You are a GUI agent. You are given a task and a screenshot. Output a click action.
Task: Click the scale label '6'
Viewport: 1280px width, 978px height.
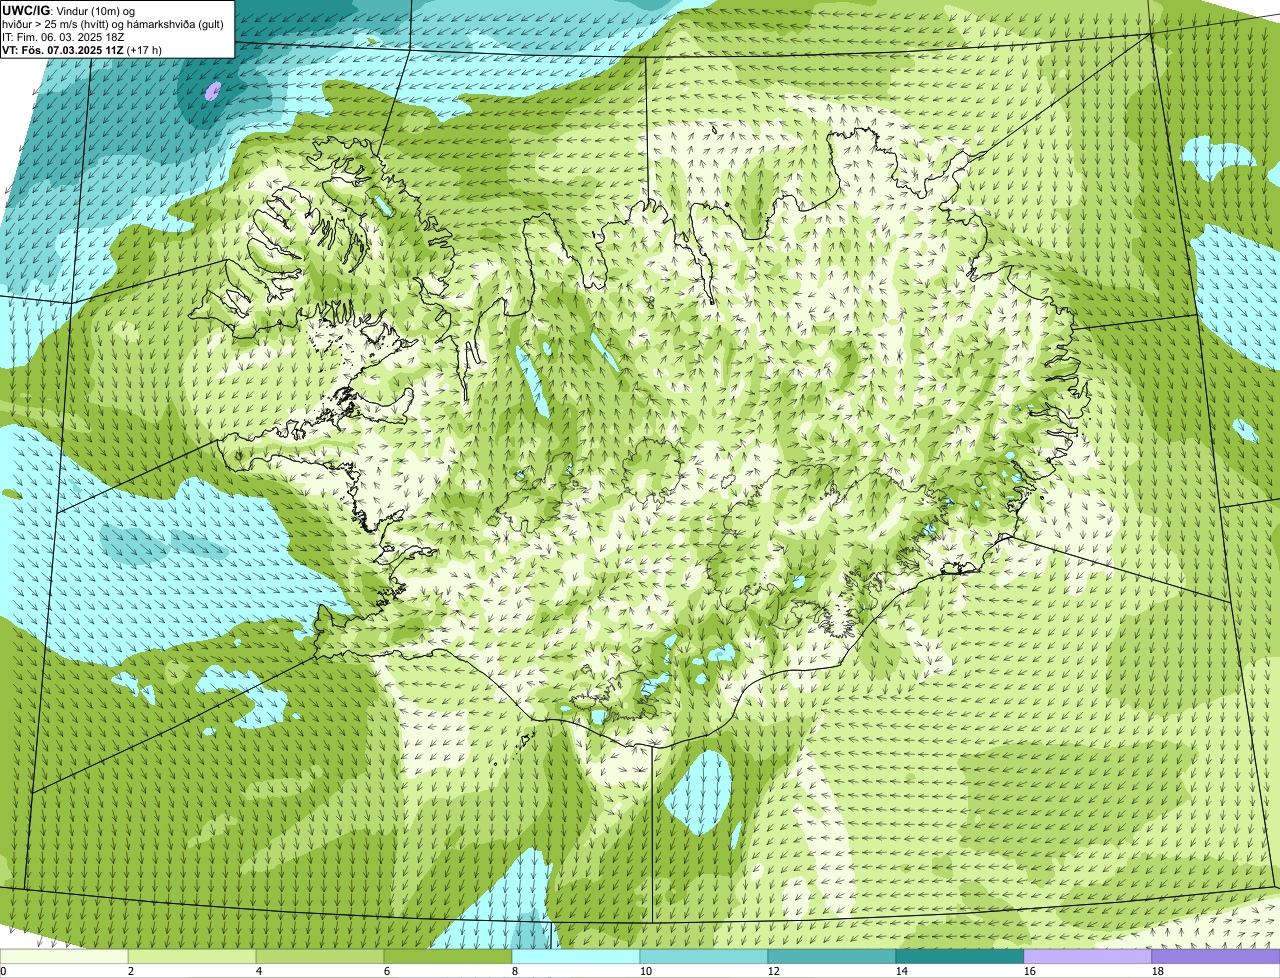[x=387, y=971]
